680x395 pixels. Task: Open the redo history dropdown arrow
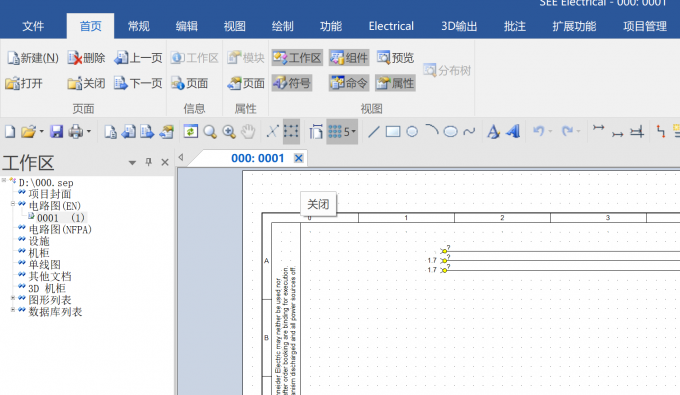point(579,131)
